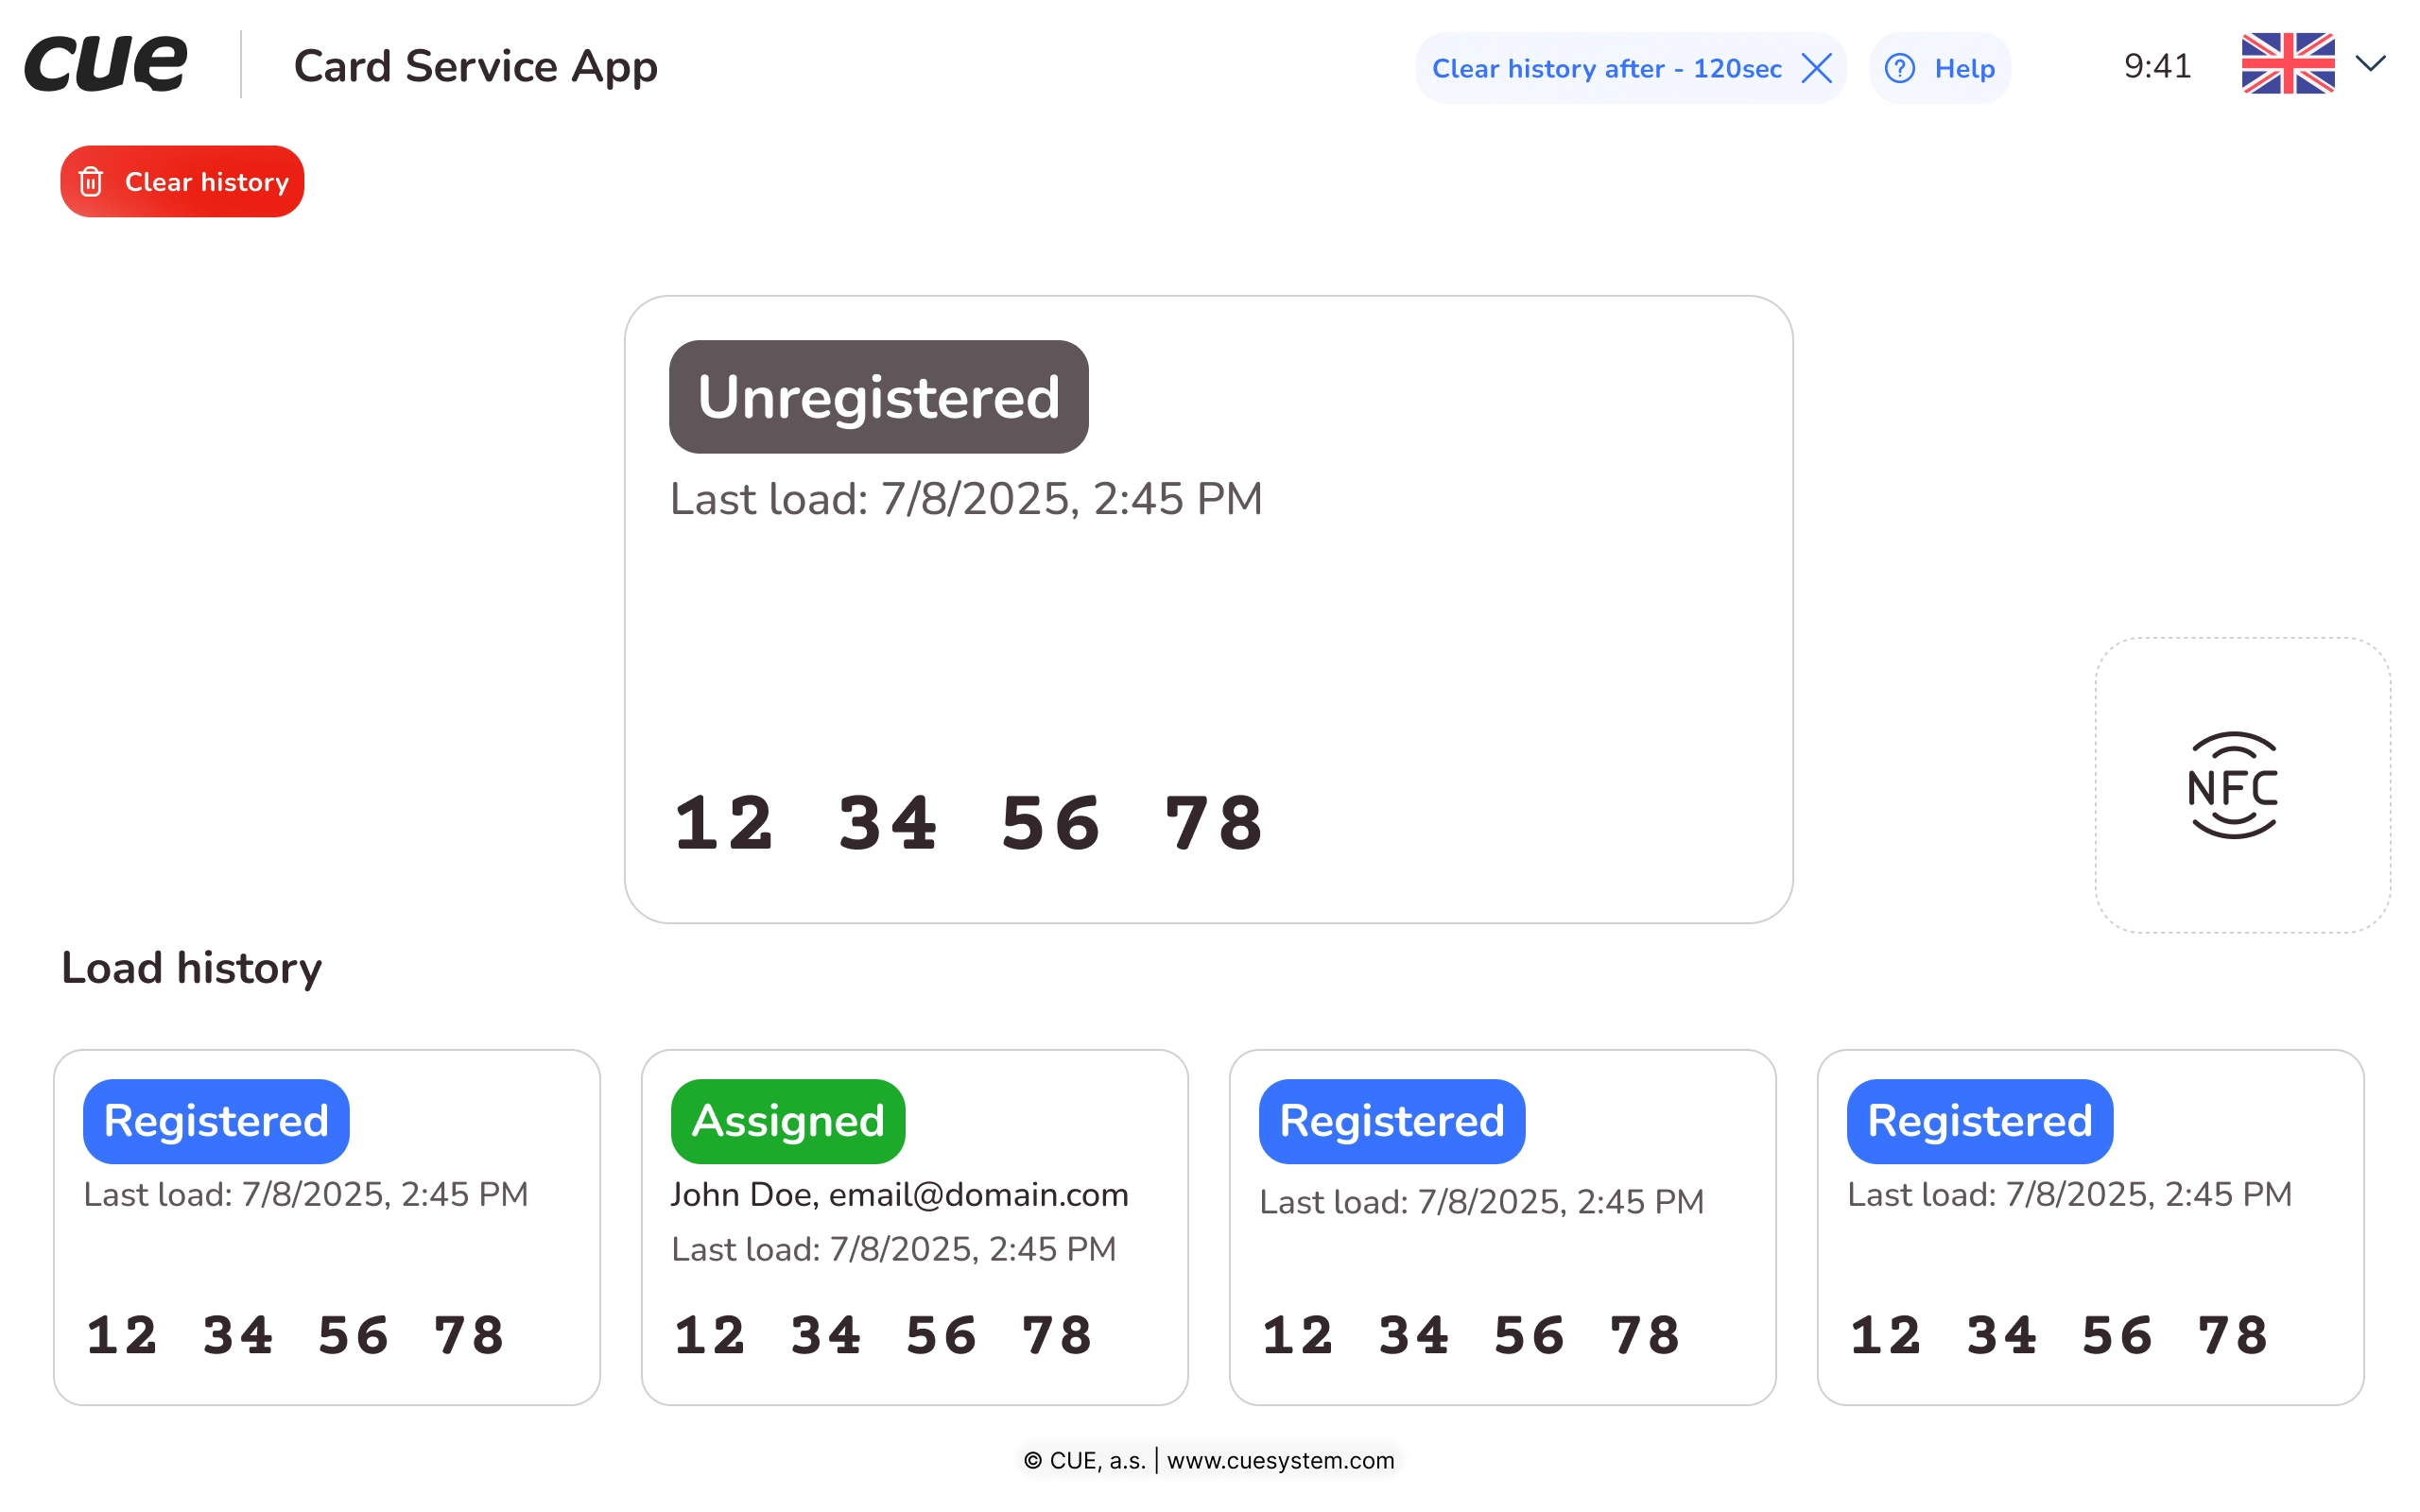Click the UK flag language icon

pos(2287,64)
